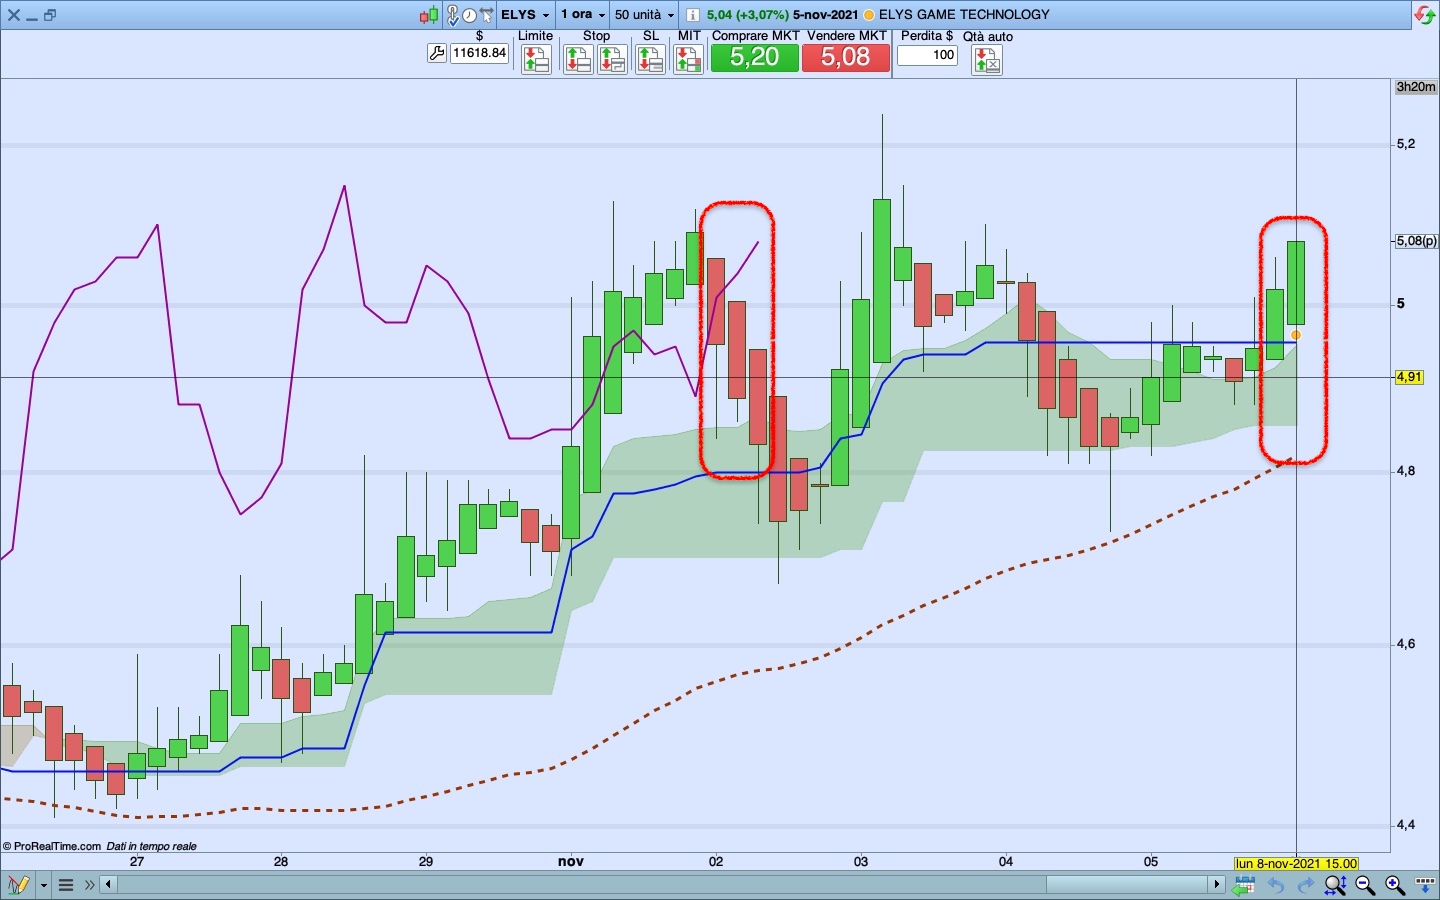Expand hidden toolbar with double chevron
Image resolution: width=1440 pixels, height=900 pixels.
tap(90, 885)
